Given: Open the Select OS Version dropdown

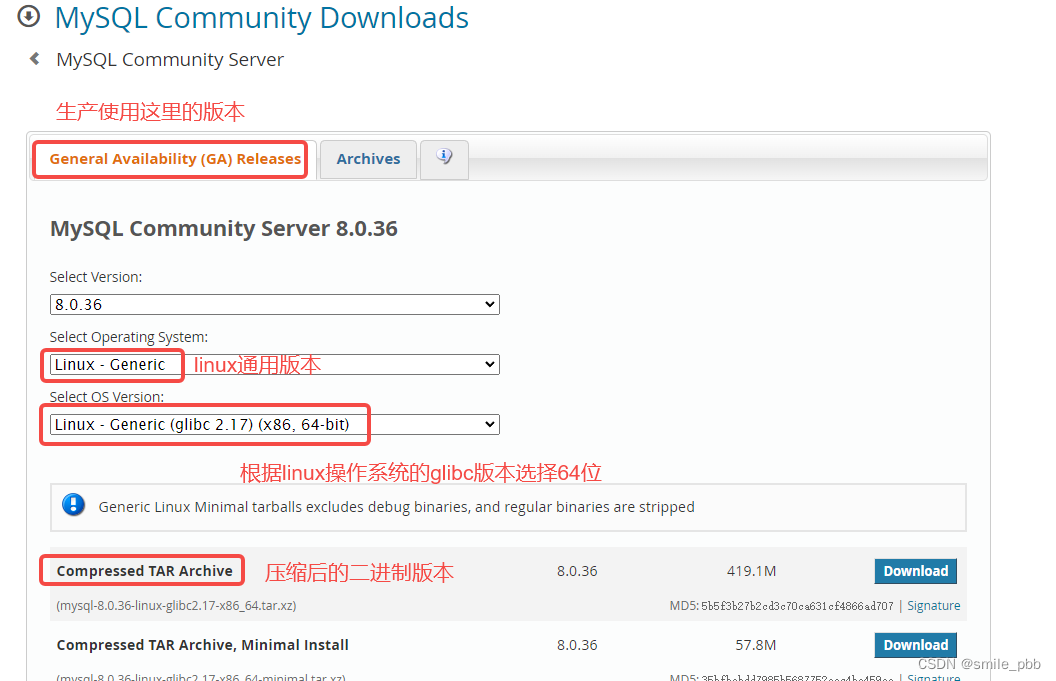Looking at the screenshot, I should 275,424.
